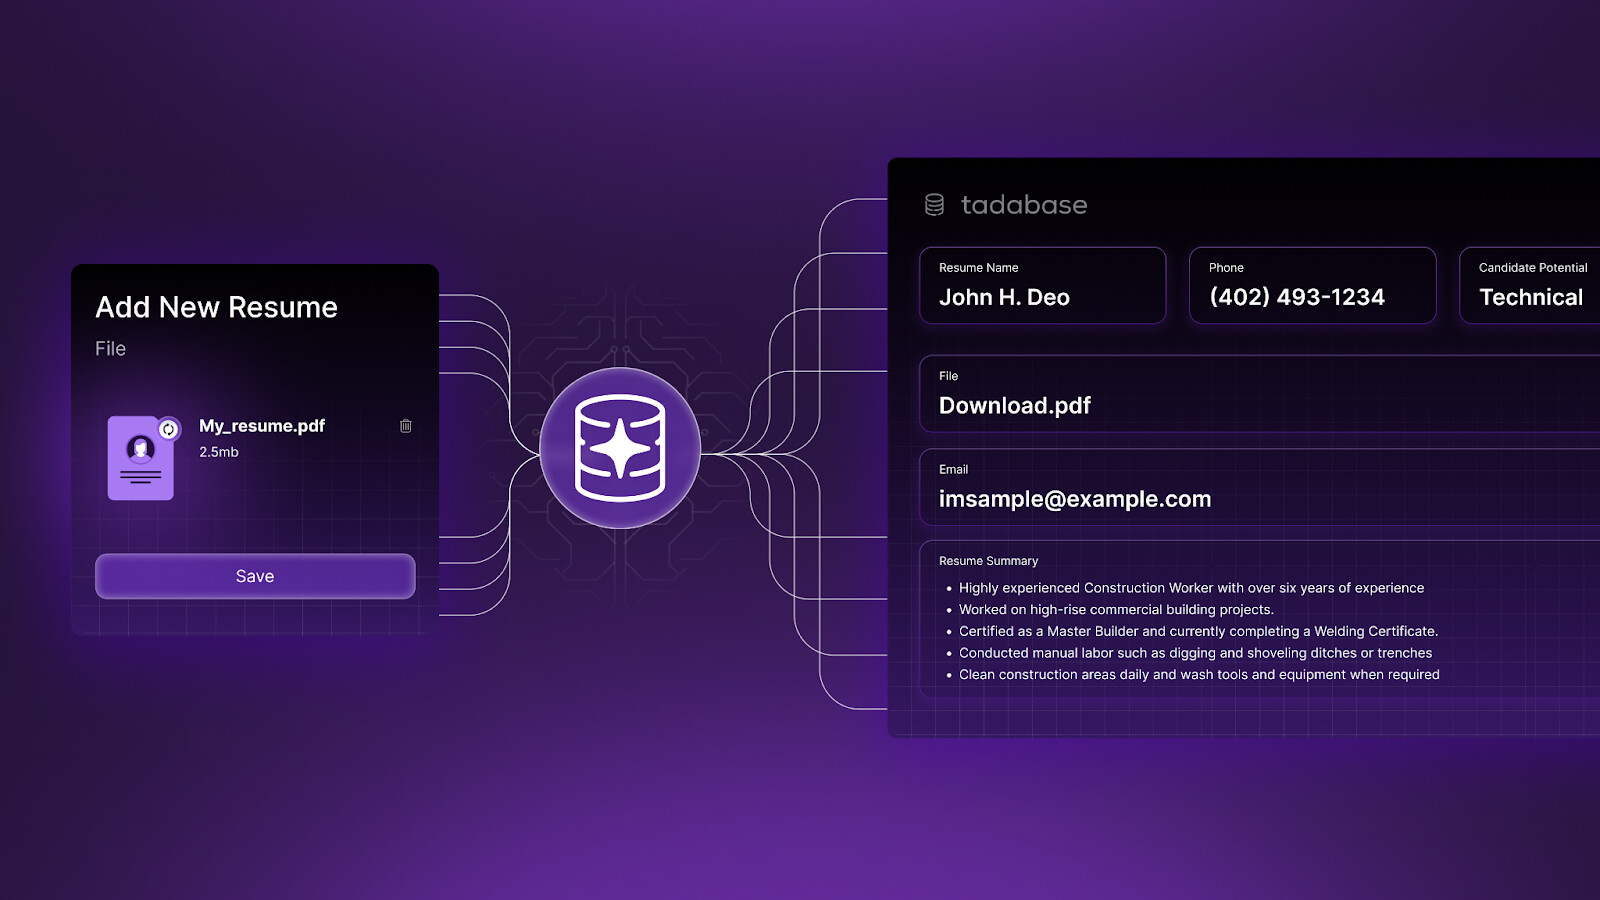Click the Add New Resume heading
Screen dimensions: 1600x900
pos(216,307)
